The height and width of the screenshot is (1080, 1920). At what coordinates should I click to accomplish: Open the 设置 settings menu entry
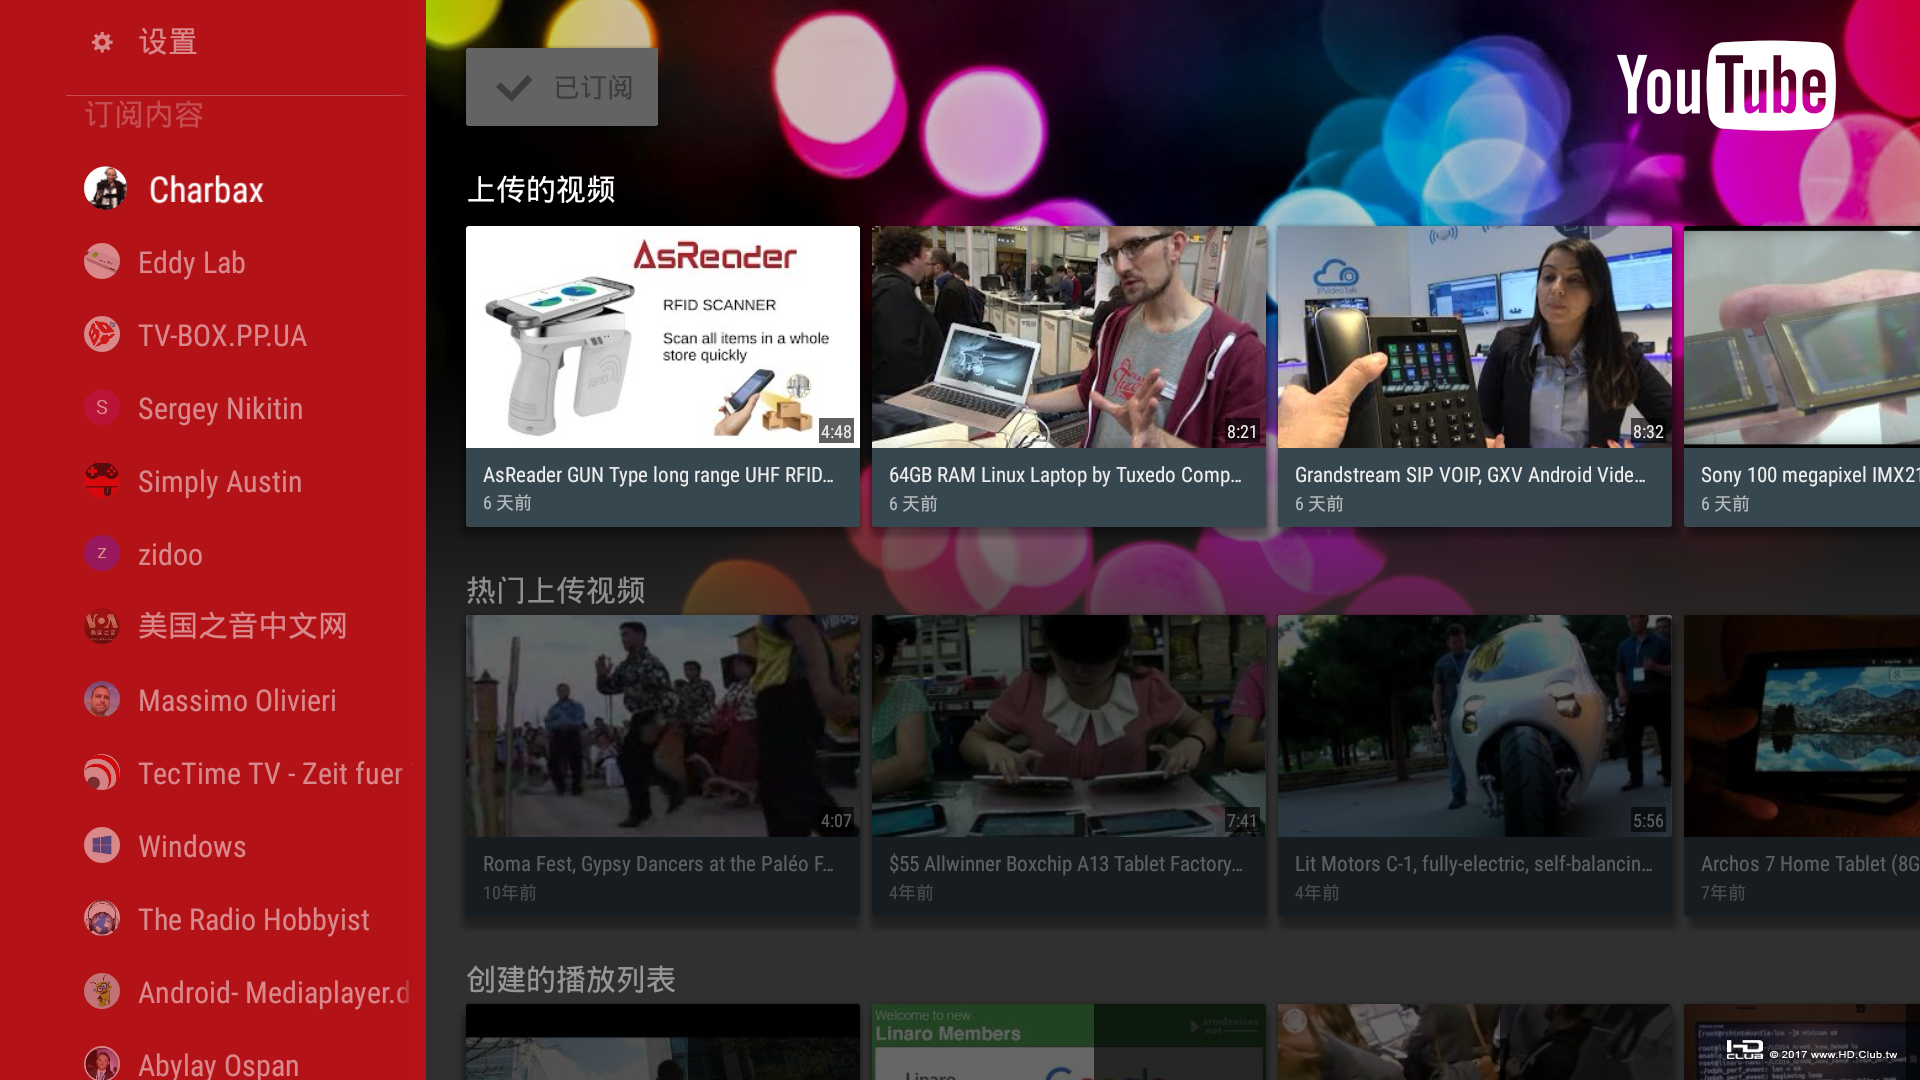[x=168, y=42]
